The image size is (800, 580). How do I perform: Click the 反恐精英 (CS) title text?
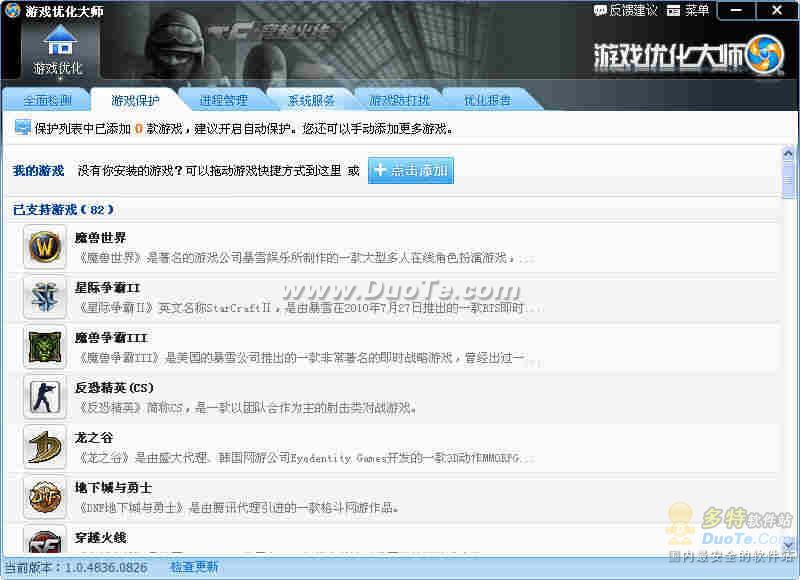(x=114, y=387)
